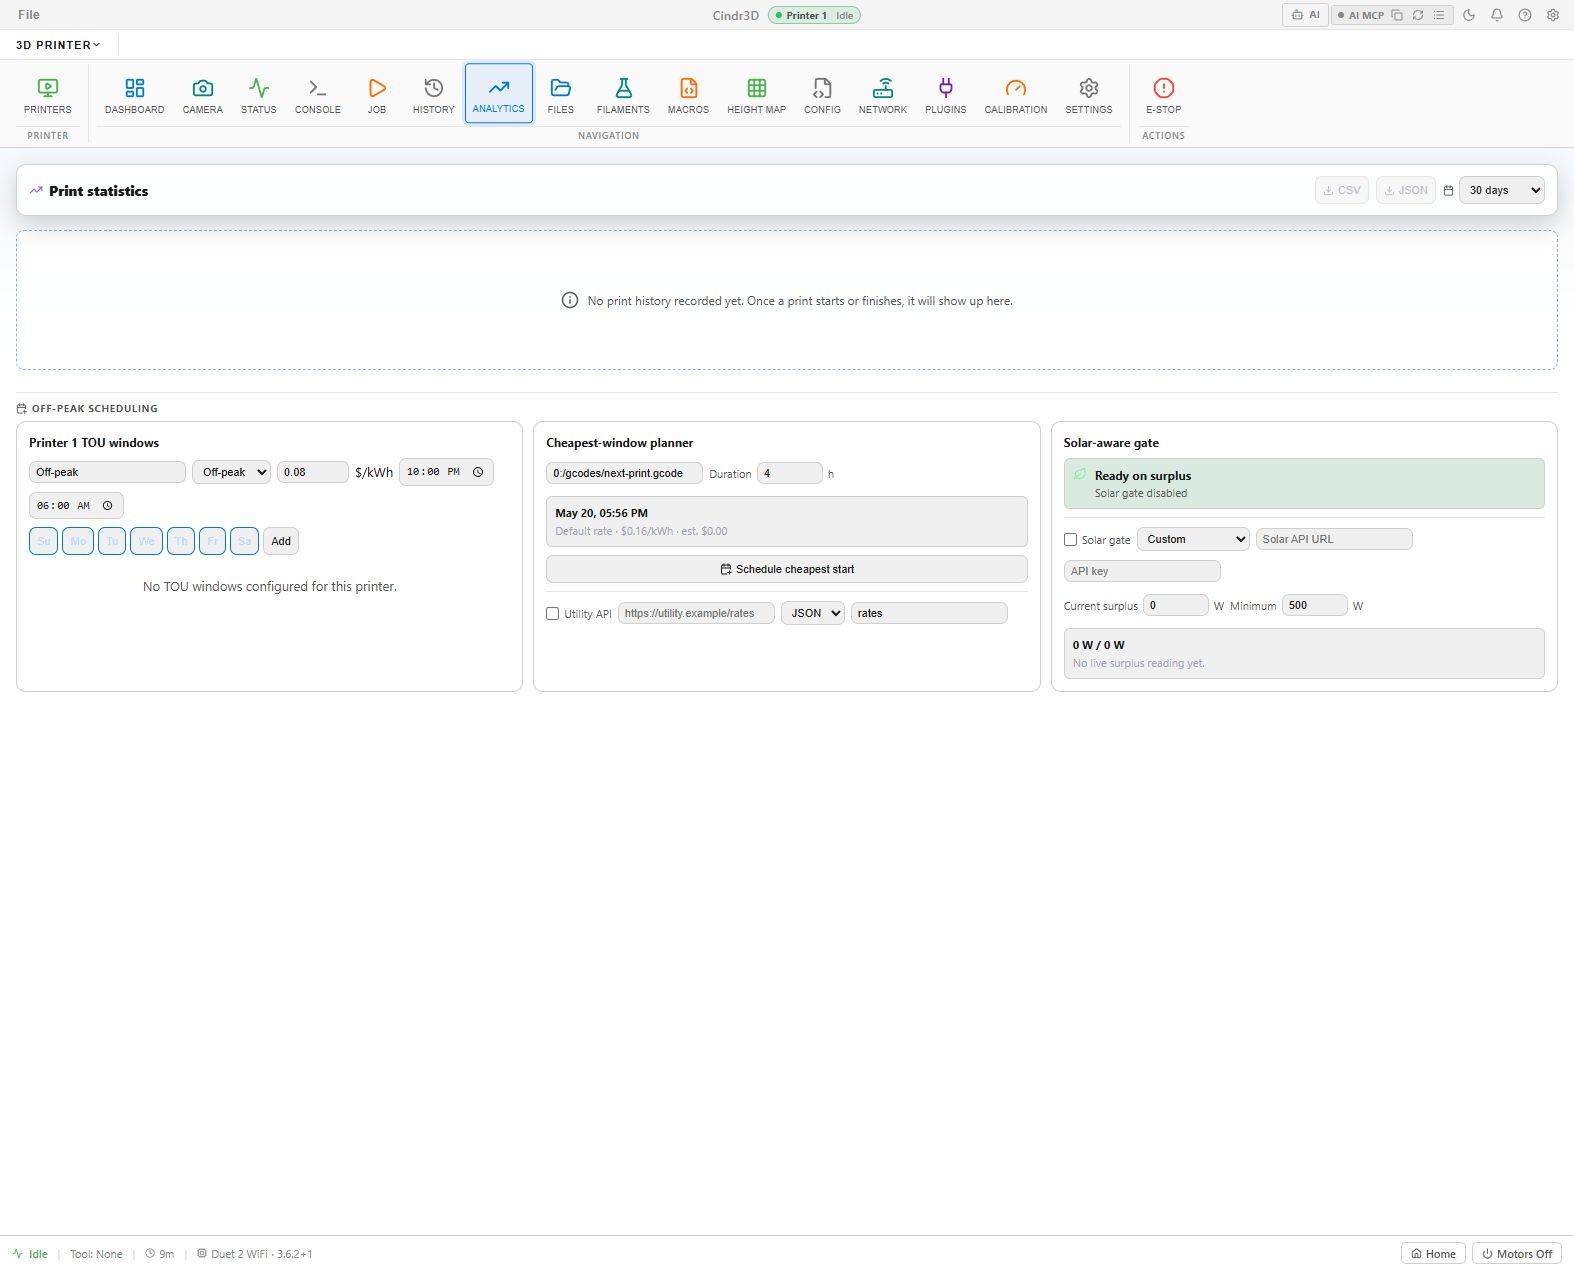Open the Console
This screenshot has height=1270, width=1574.
(317, 96)
